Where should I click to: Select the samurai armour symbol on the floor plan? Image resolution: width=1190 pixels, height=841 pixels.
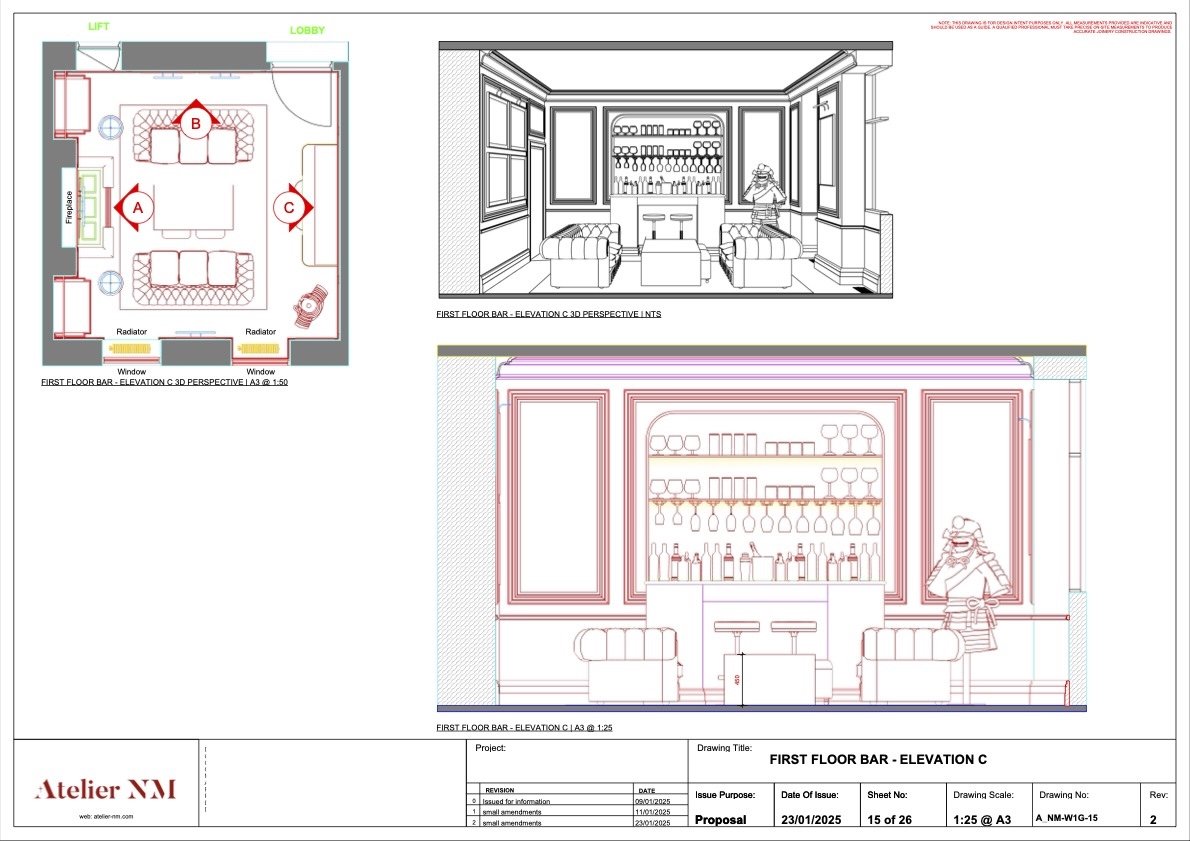[x=310, y=305]
